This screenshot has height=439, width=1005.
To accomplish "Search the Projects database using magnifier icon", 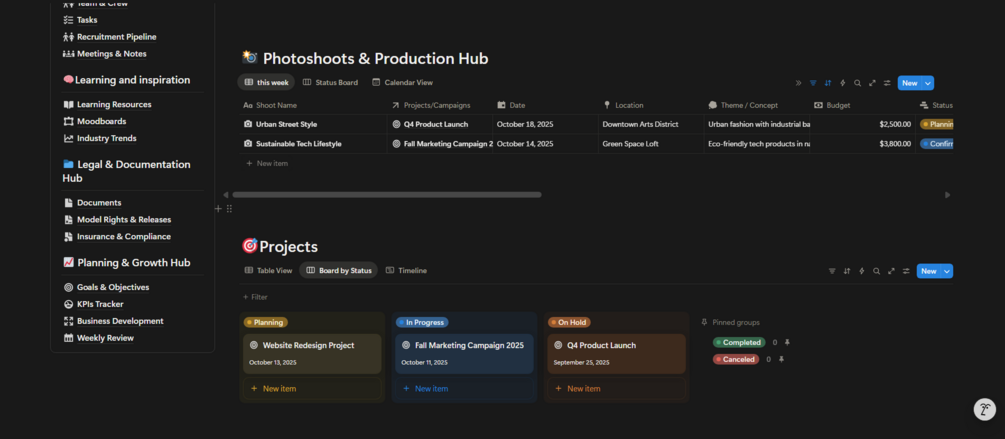I will tap(876, 271).
